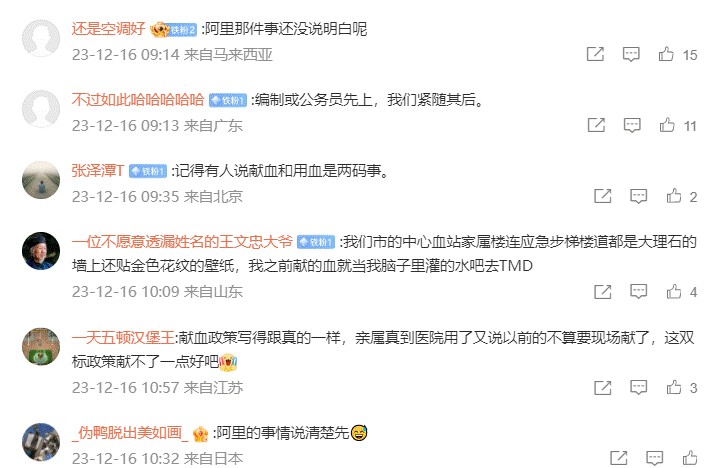
Task: Click the avatar of 张泽潭T
Action: 41,180
